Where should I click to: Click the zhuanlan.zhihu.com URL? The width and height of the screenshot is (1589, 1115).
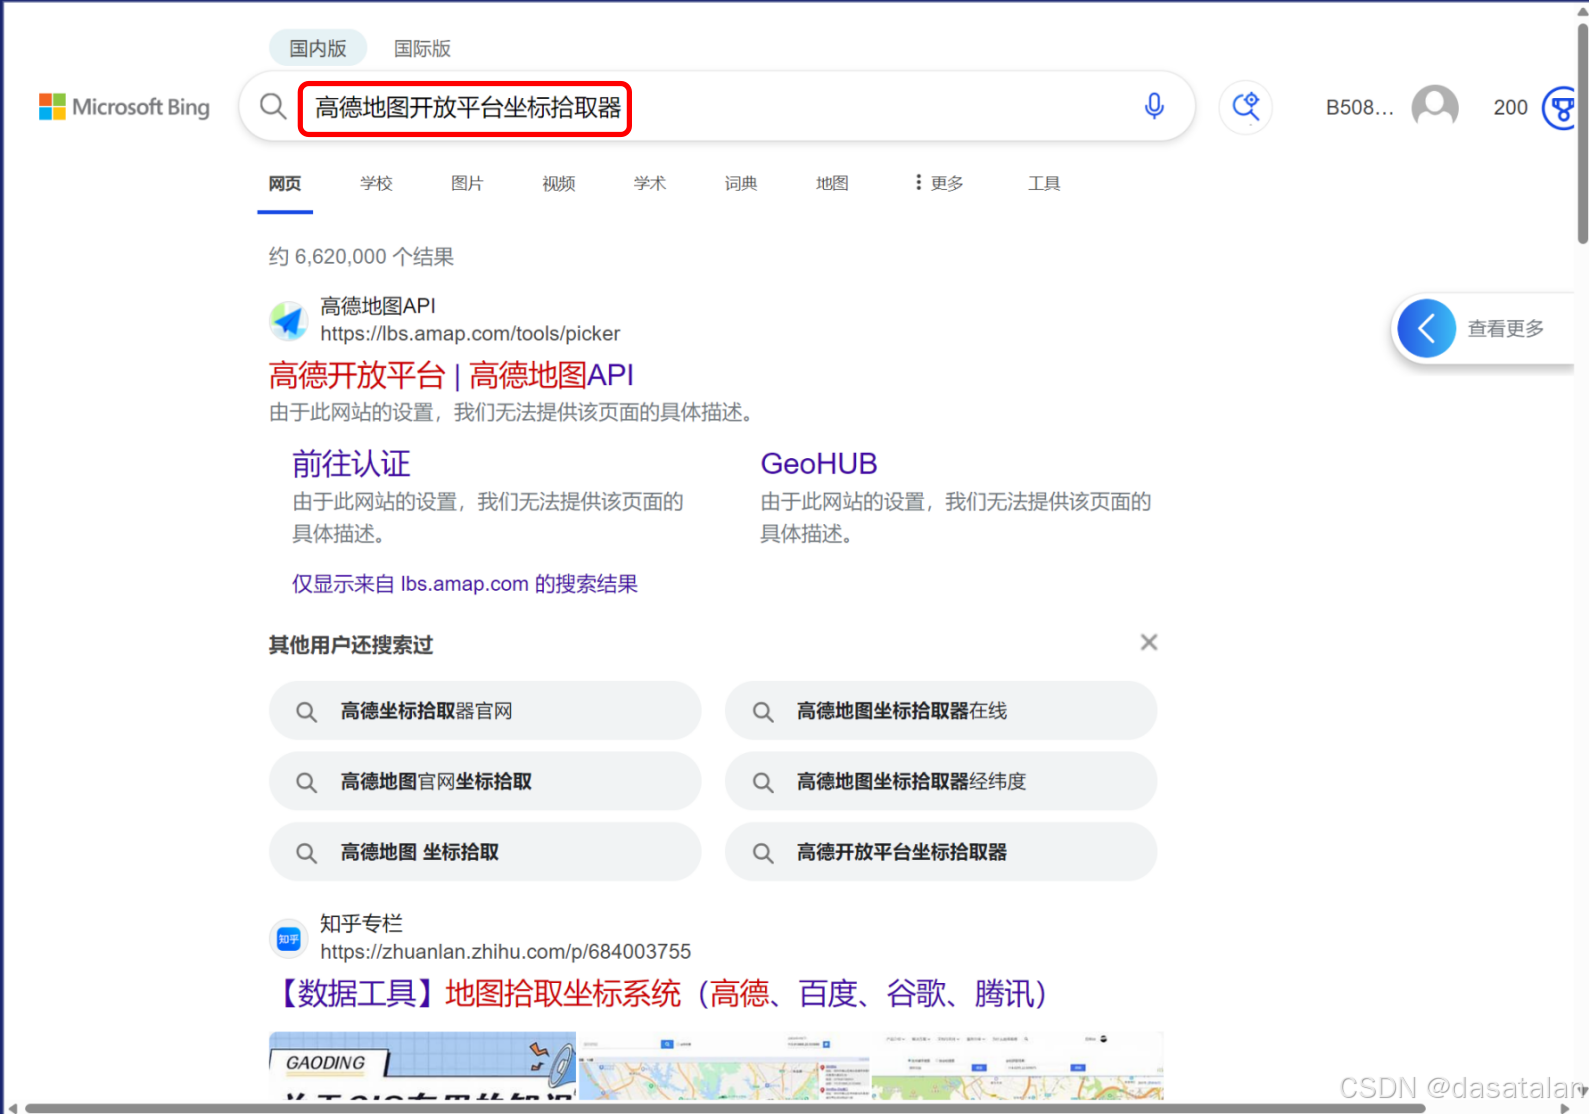(506, 952)
